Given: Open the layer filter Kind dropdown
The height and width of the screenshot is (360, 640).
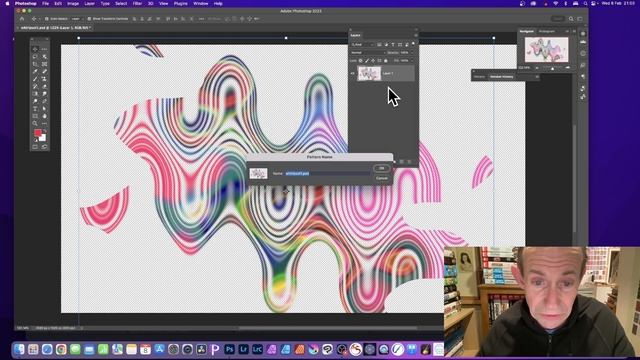Looking at the screenshot, I should tap(362, 44).
